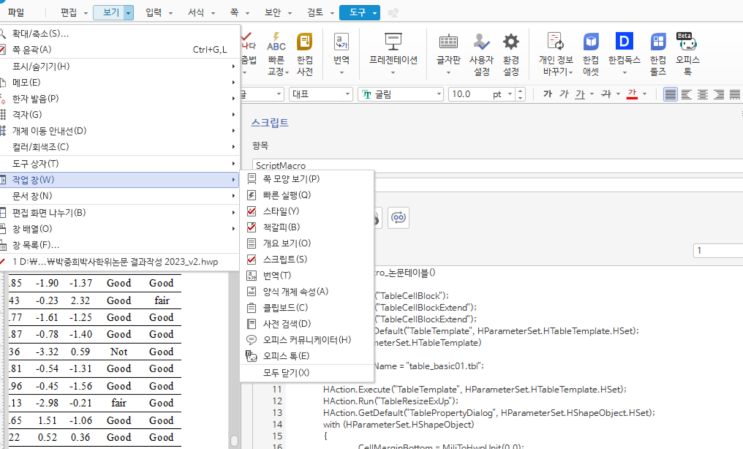The width and height of the screenshot is (743, 449).
Task: Toggle 책갈피(B) task pane
Action: tap(307, 227)
